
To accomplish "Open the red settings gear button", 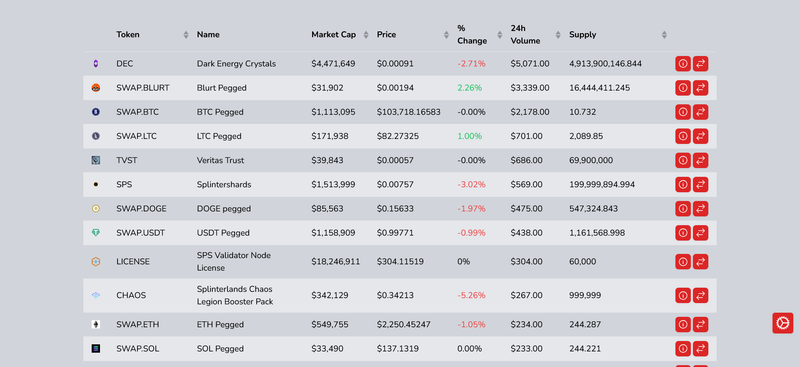I will (783, 323).
